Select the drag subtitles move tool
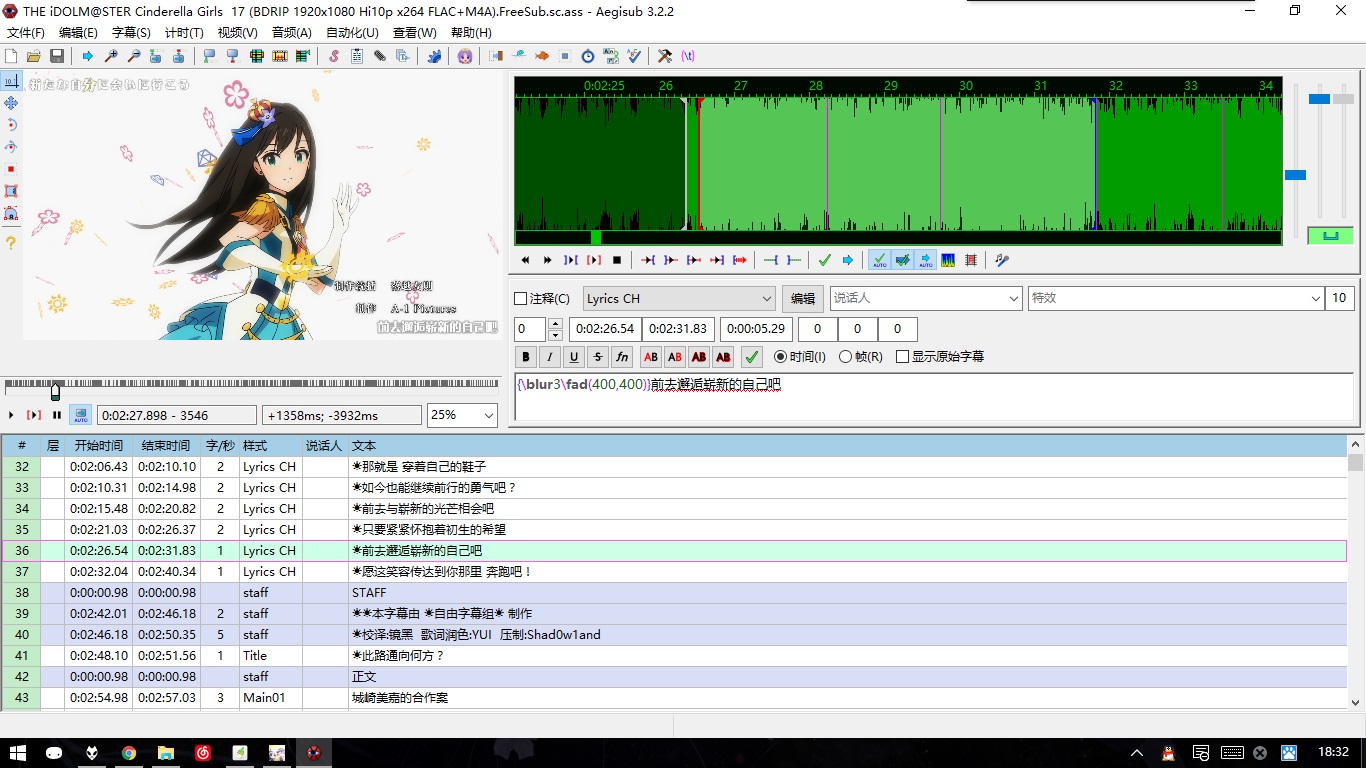The height and width of the screenshot is (768, 1366). click(x=11, y=103)
